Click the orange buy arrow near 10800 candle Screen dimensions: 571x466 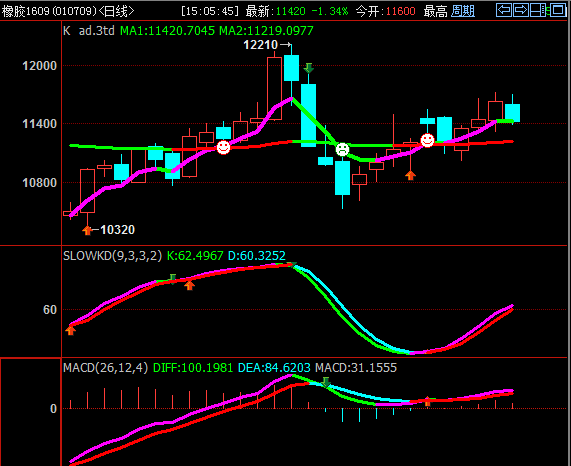pos(410,175)
